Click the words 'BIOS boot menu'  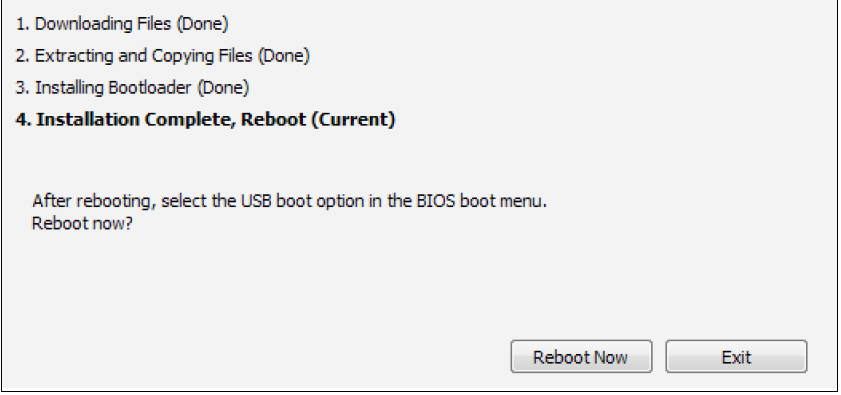coord(480,201)
